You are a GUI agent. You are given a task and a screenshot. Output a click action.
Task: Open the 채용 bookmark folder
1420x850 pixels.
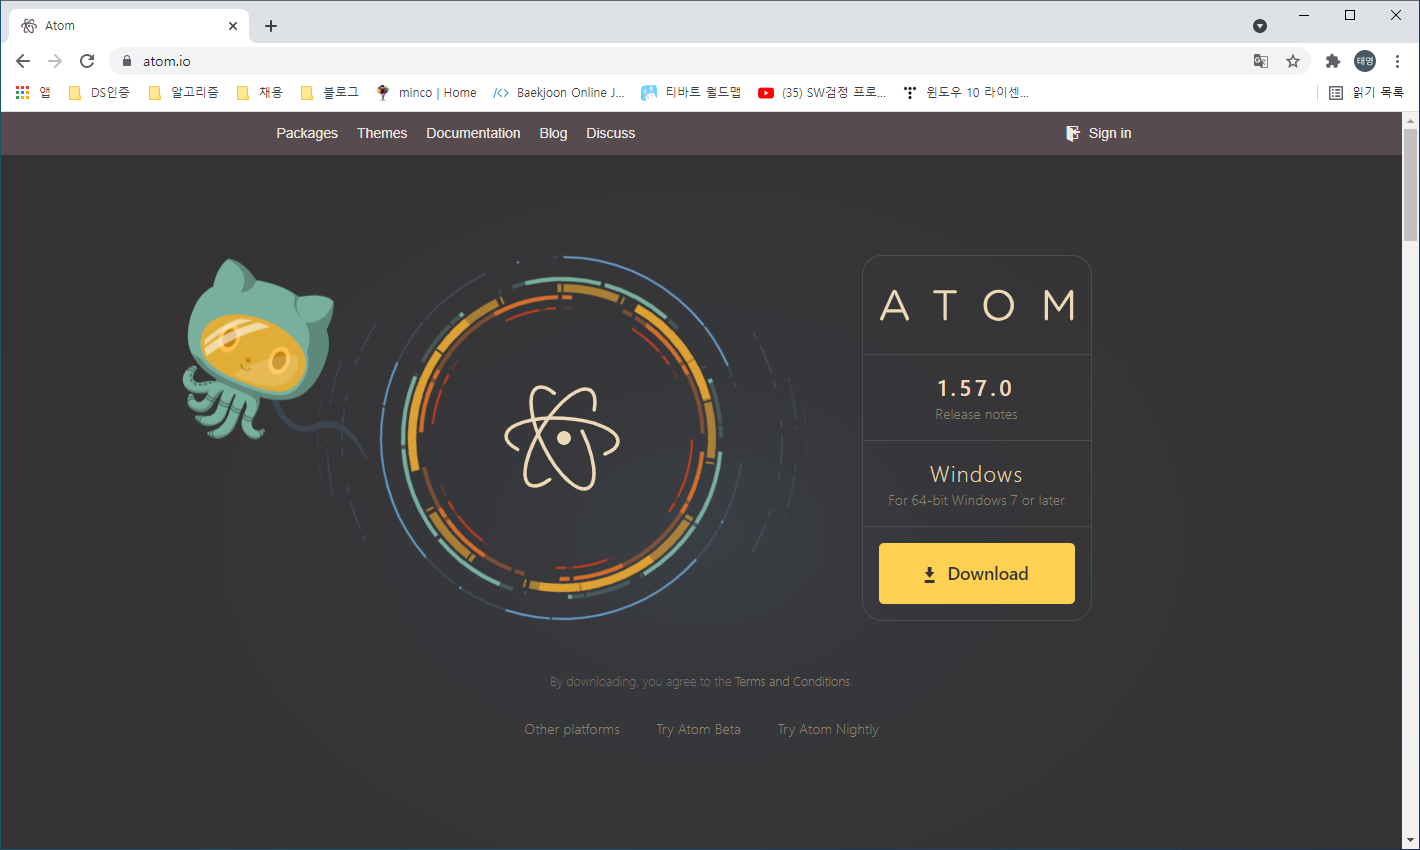[x=260, y=92]
